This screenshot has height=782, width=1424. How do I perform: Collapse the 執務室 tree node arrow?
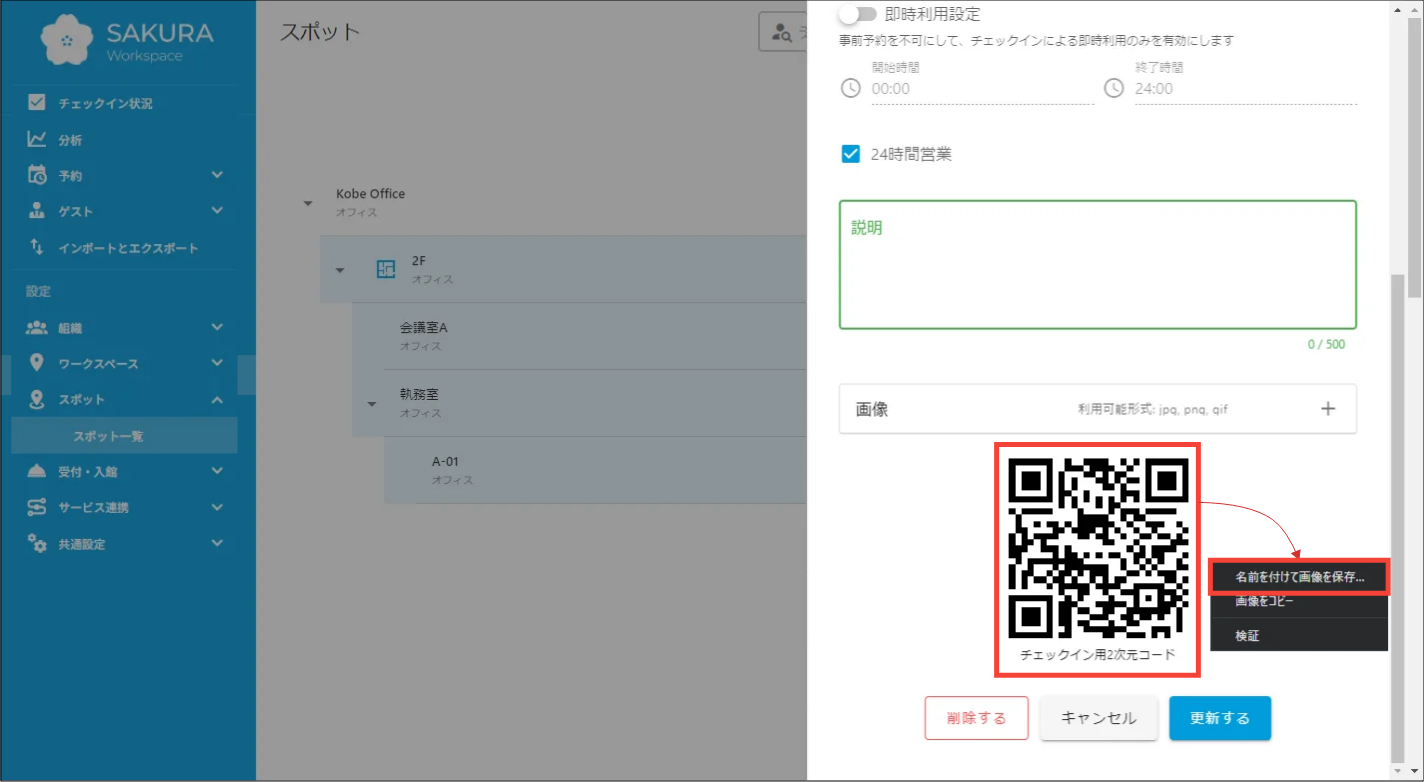click(372, 404)
